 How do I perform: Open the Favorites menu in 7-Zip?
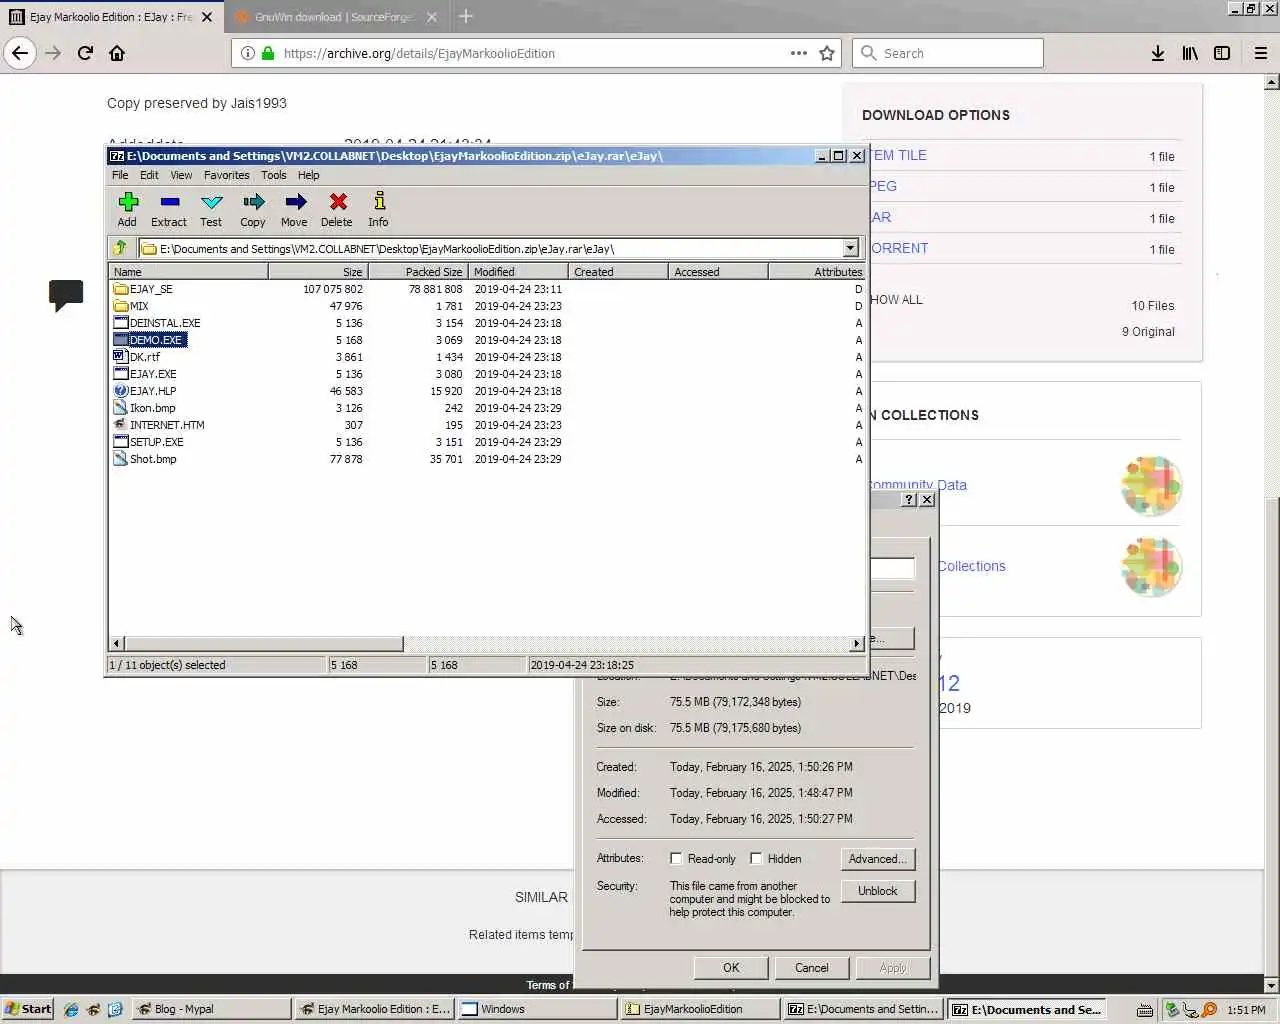click(227, 175)
